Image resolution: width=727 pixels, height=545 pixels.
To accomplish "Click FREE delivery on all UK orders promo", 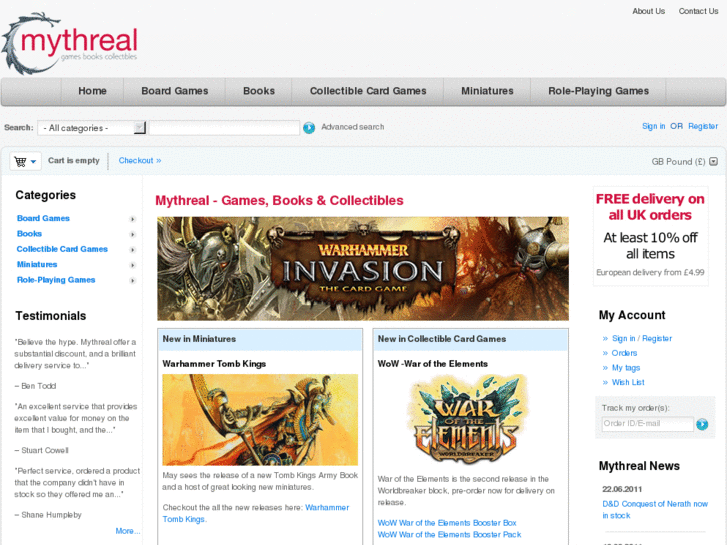I will tap(650, 207).
